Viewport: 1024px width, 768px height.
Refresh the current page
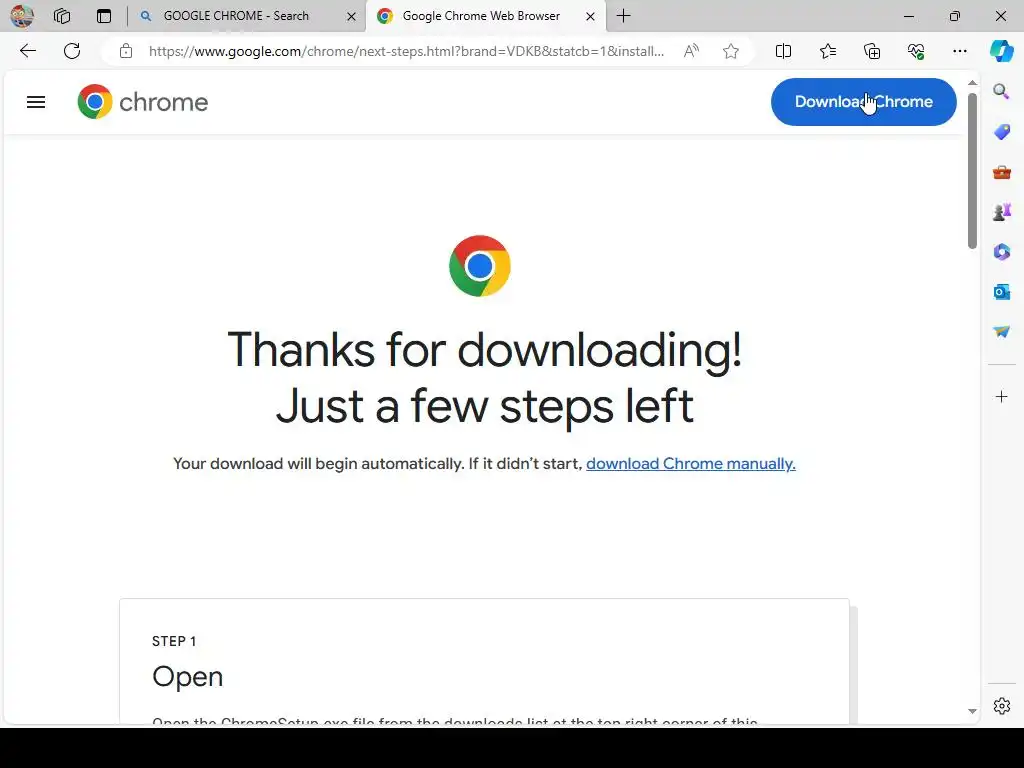pyautogui.click(x=72, y=51)
